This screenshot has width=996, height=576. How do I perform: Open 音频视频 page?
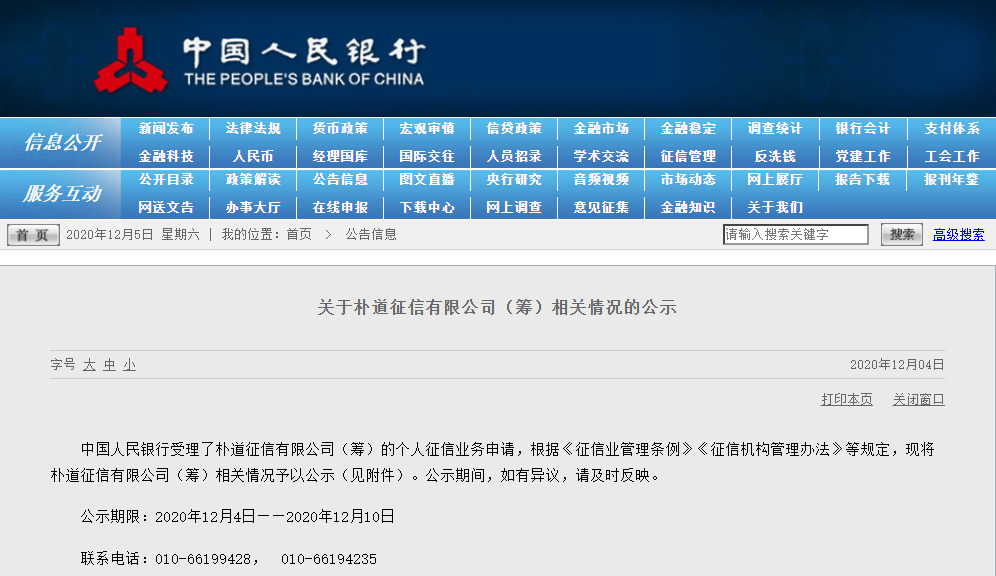point(601,180)
